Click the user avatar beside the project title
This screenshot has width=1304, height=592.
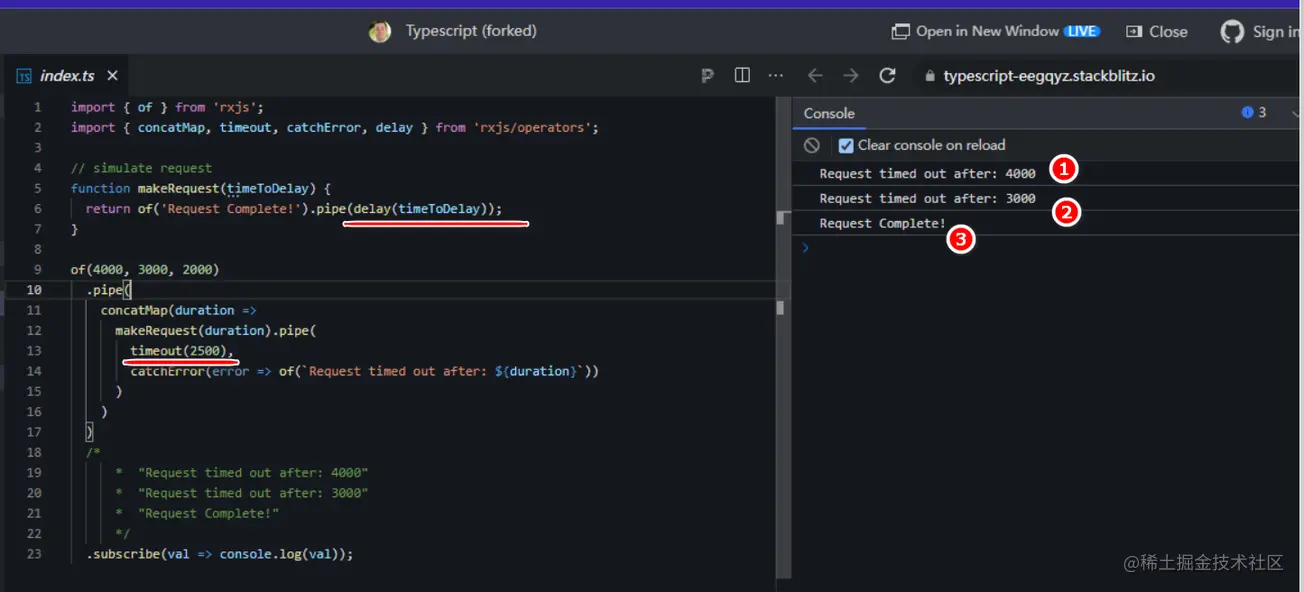coord(380,32)
